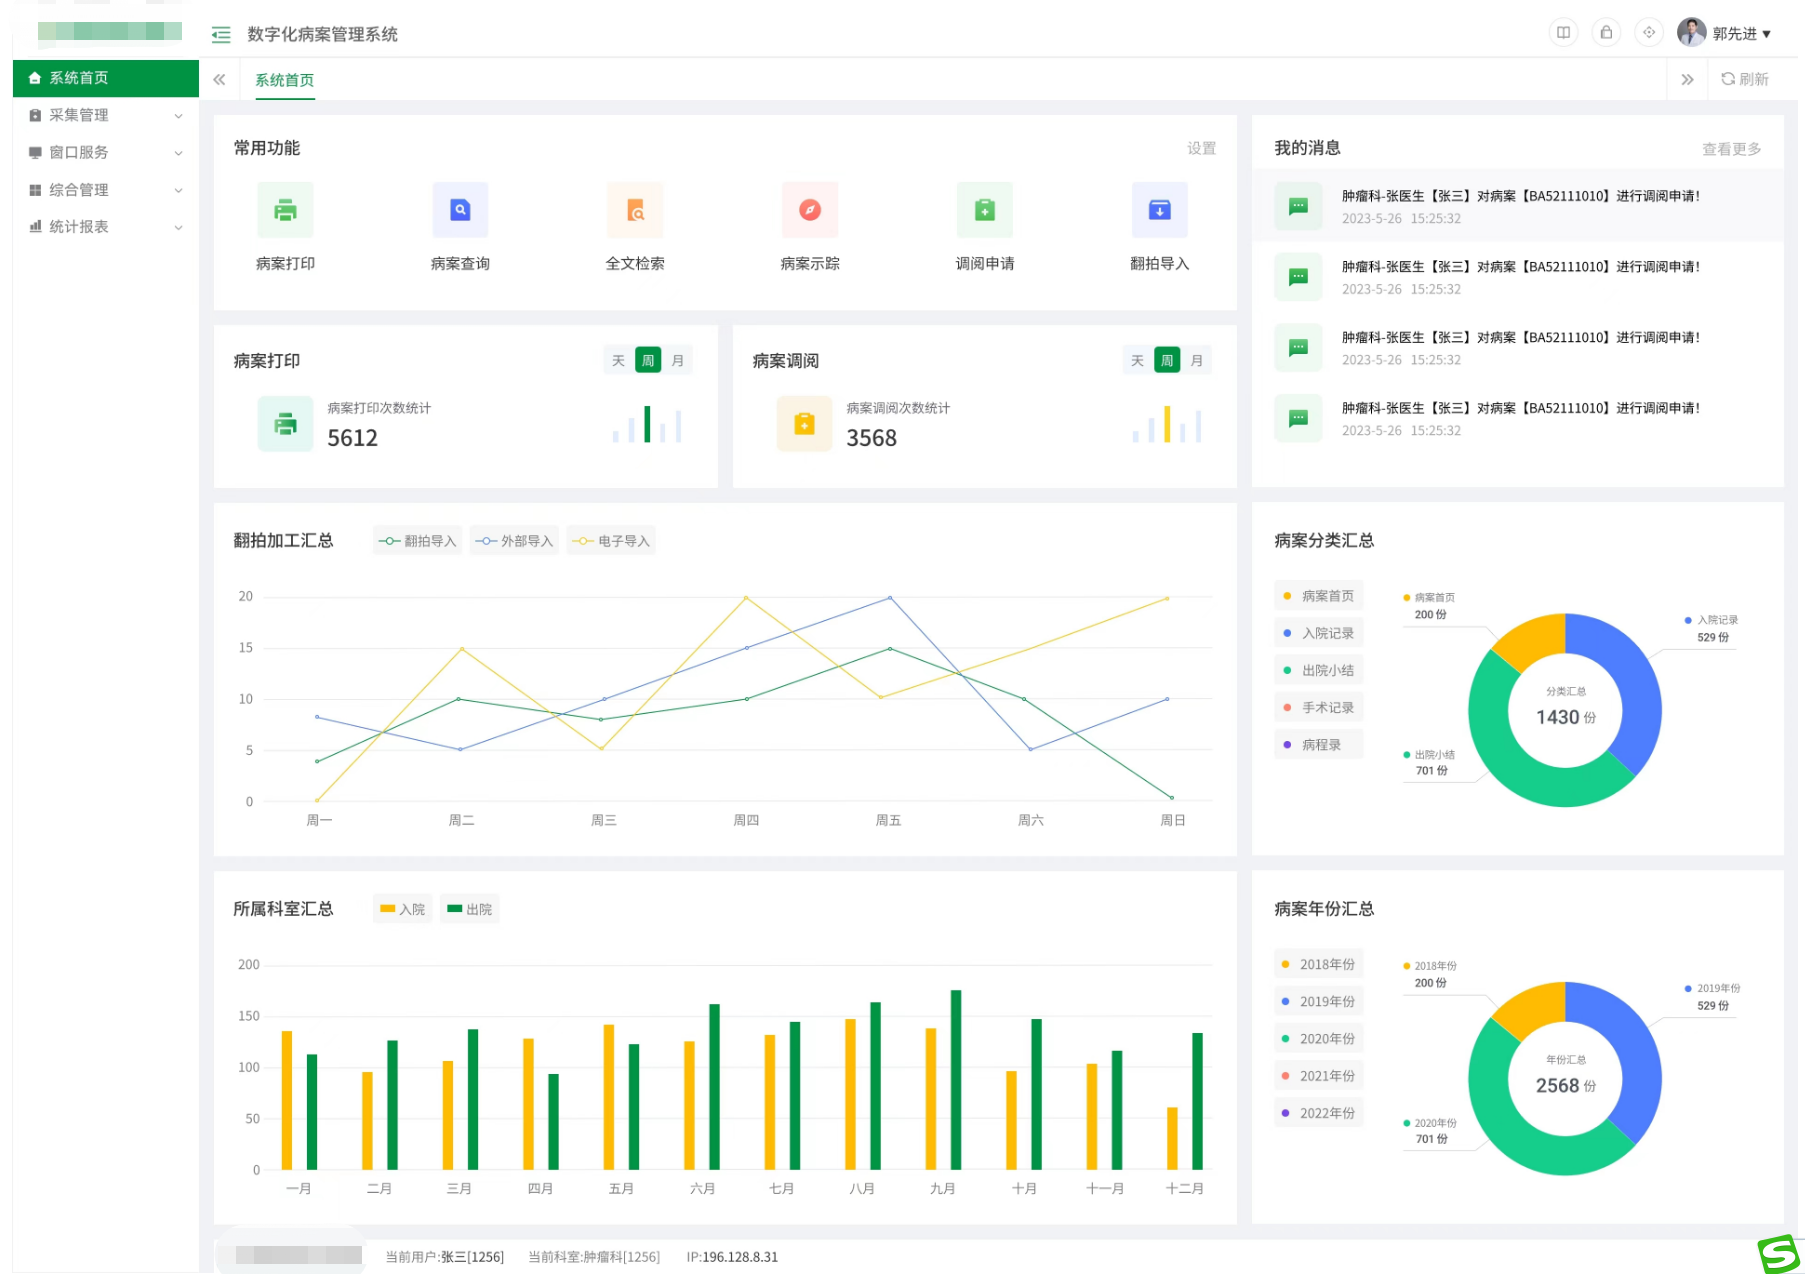1805x1274 pixels.
Task: Click the green printer icon beside 5612
Action: coord(286,424)
